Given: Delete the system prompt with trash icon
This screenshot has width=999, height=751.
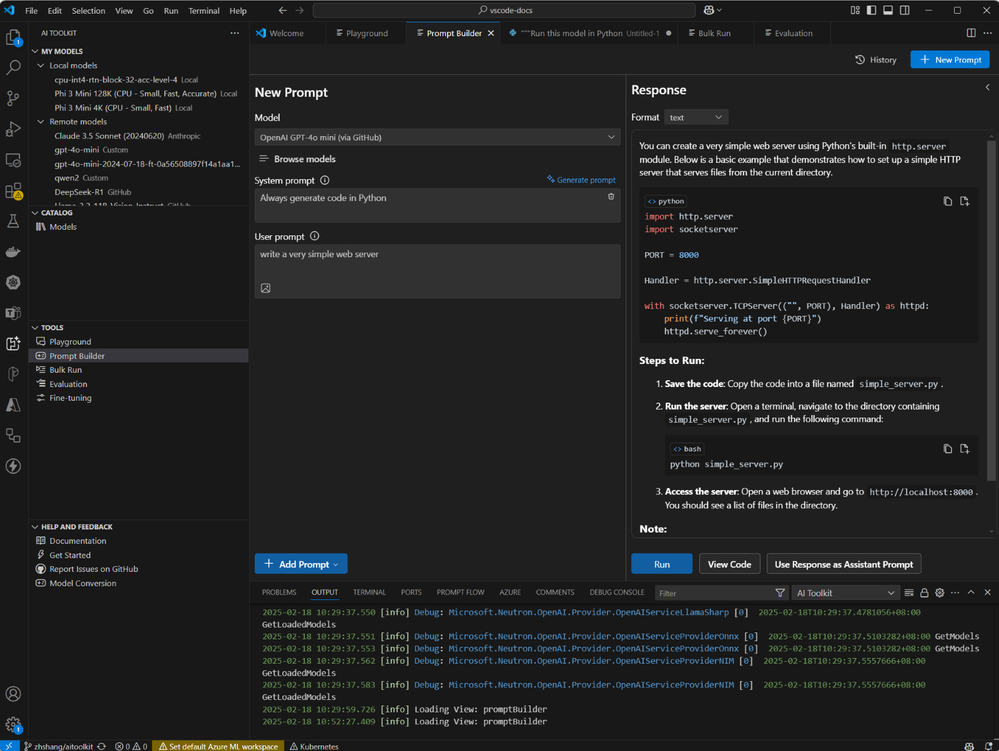Looking at the screenshot, I should [611, 197].
